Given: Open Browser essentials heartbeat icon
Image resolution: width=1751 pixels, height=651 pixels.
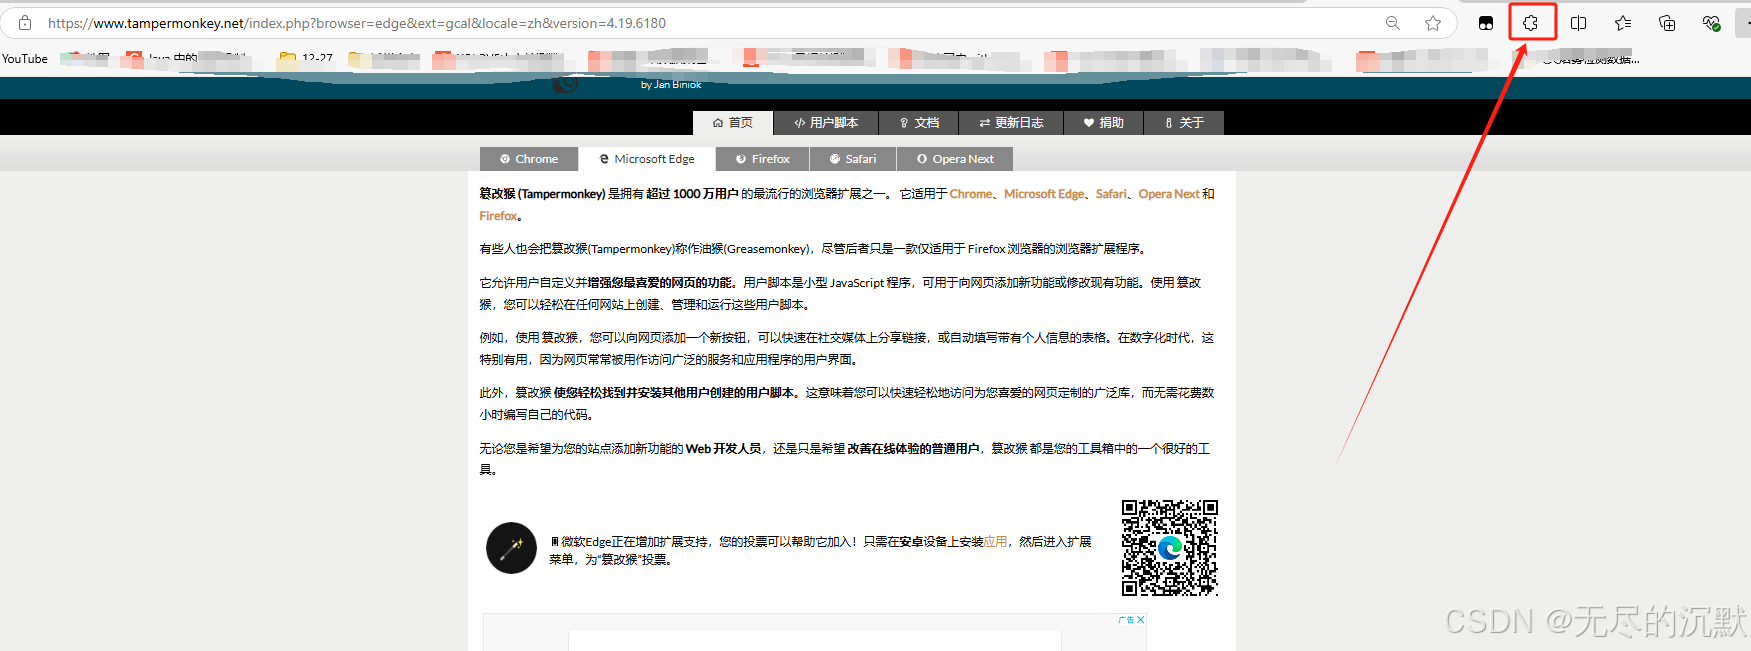Looking at the screenshot, I should click(1711, 23).
